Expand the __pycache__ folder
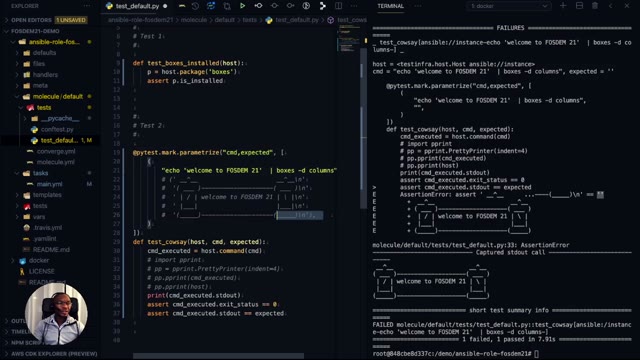 (x=25, y=118)
